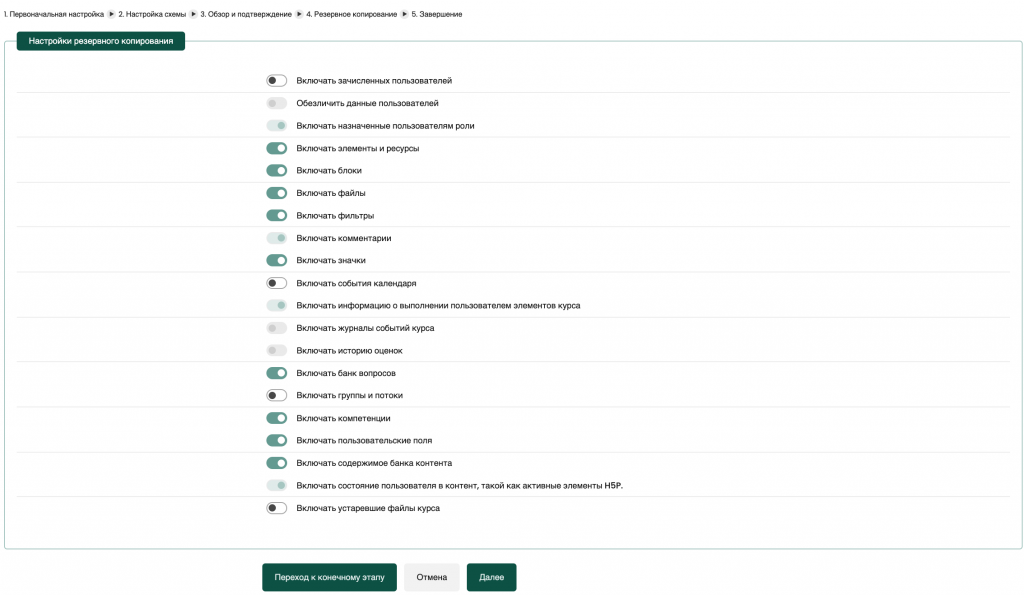Enable 'Включать события календаря'

pyautogui.click(x=276, y=283)
